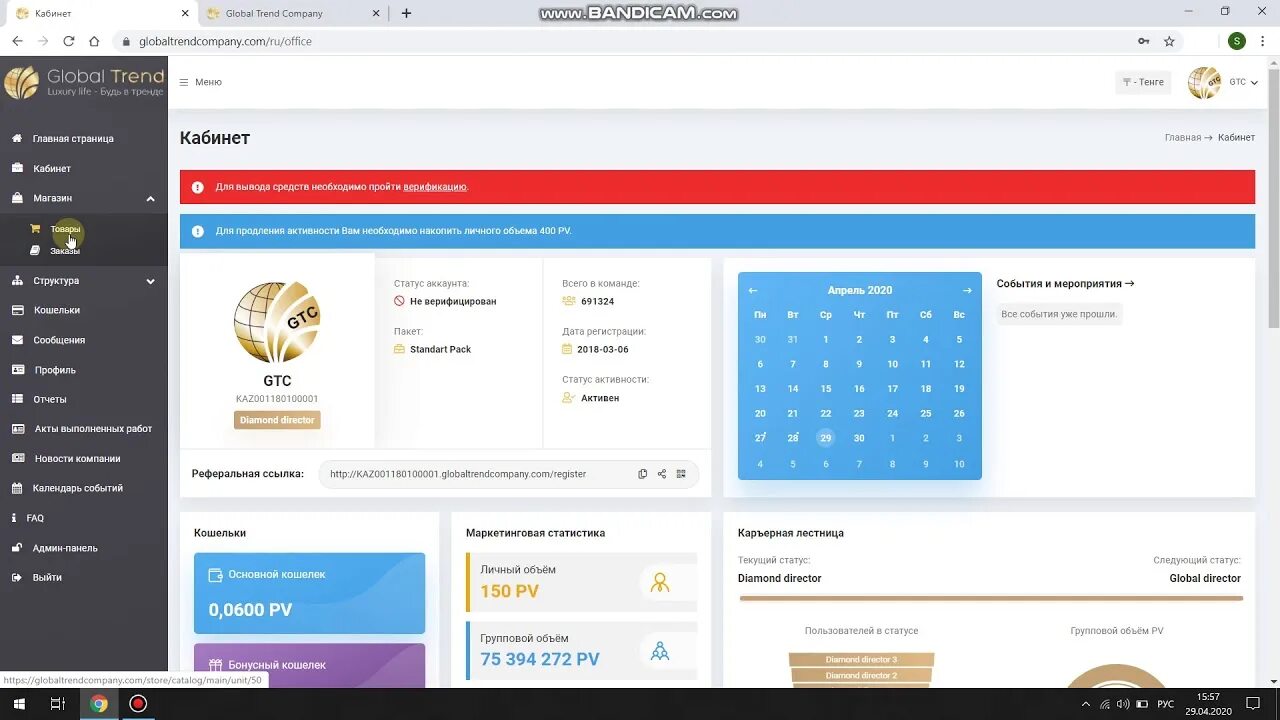This screenshot has width=1280, height=720.
Task: Click the Основной кошелек wallet card
Action: click(309, 593)
